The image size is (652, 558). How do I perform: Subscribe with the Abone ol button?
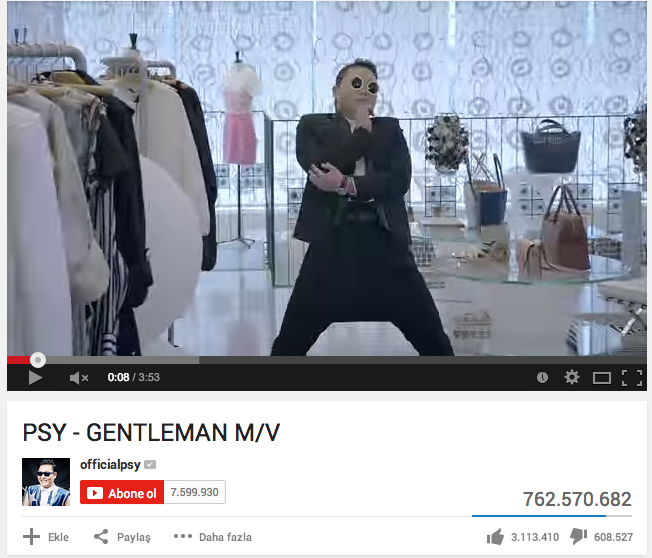coord(122,492)
